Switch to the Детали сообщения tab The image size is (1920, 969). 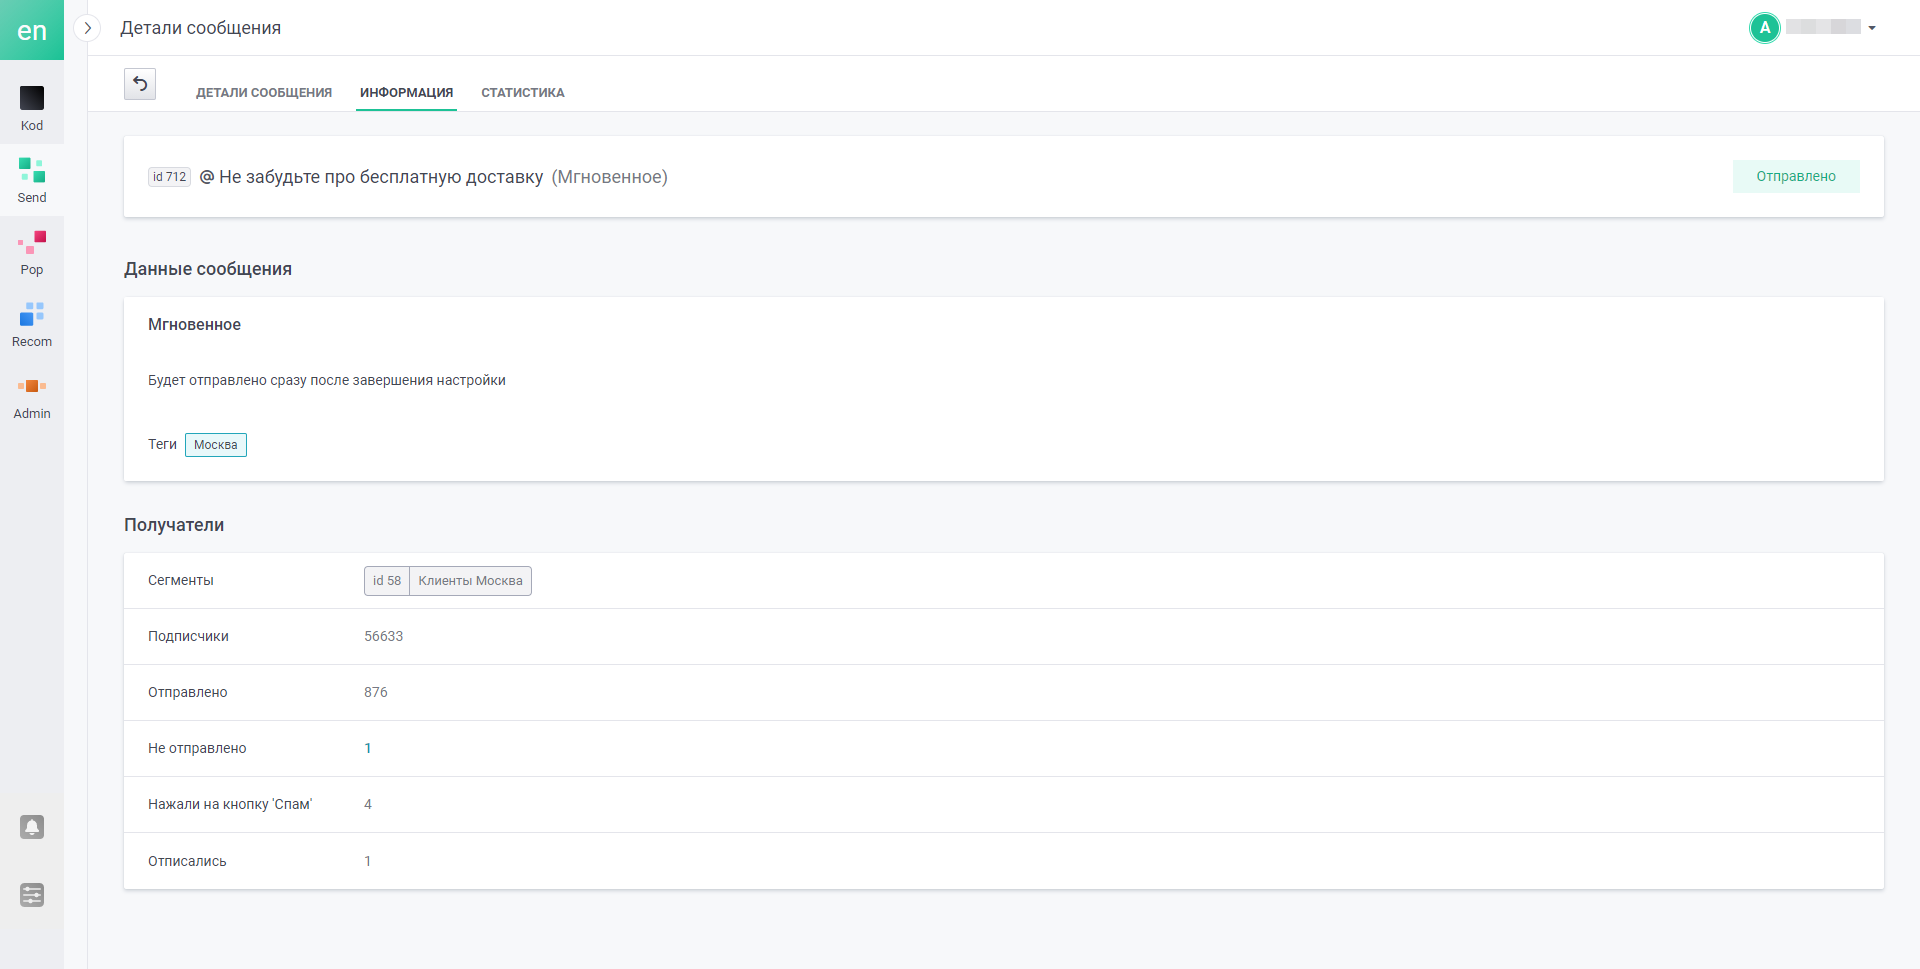(264, 92)
